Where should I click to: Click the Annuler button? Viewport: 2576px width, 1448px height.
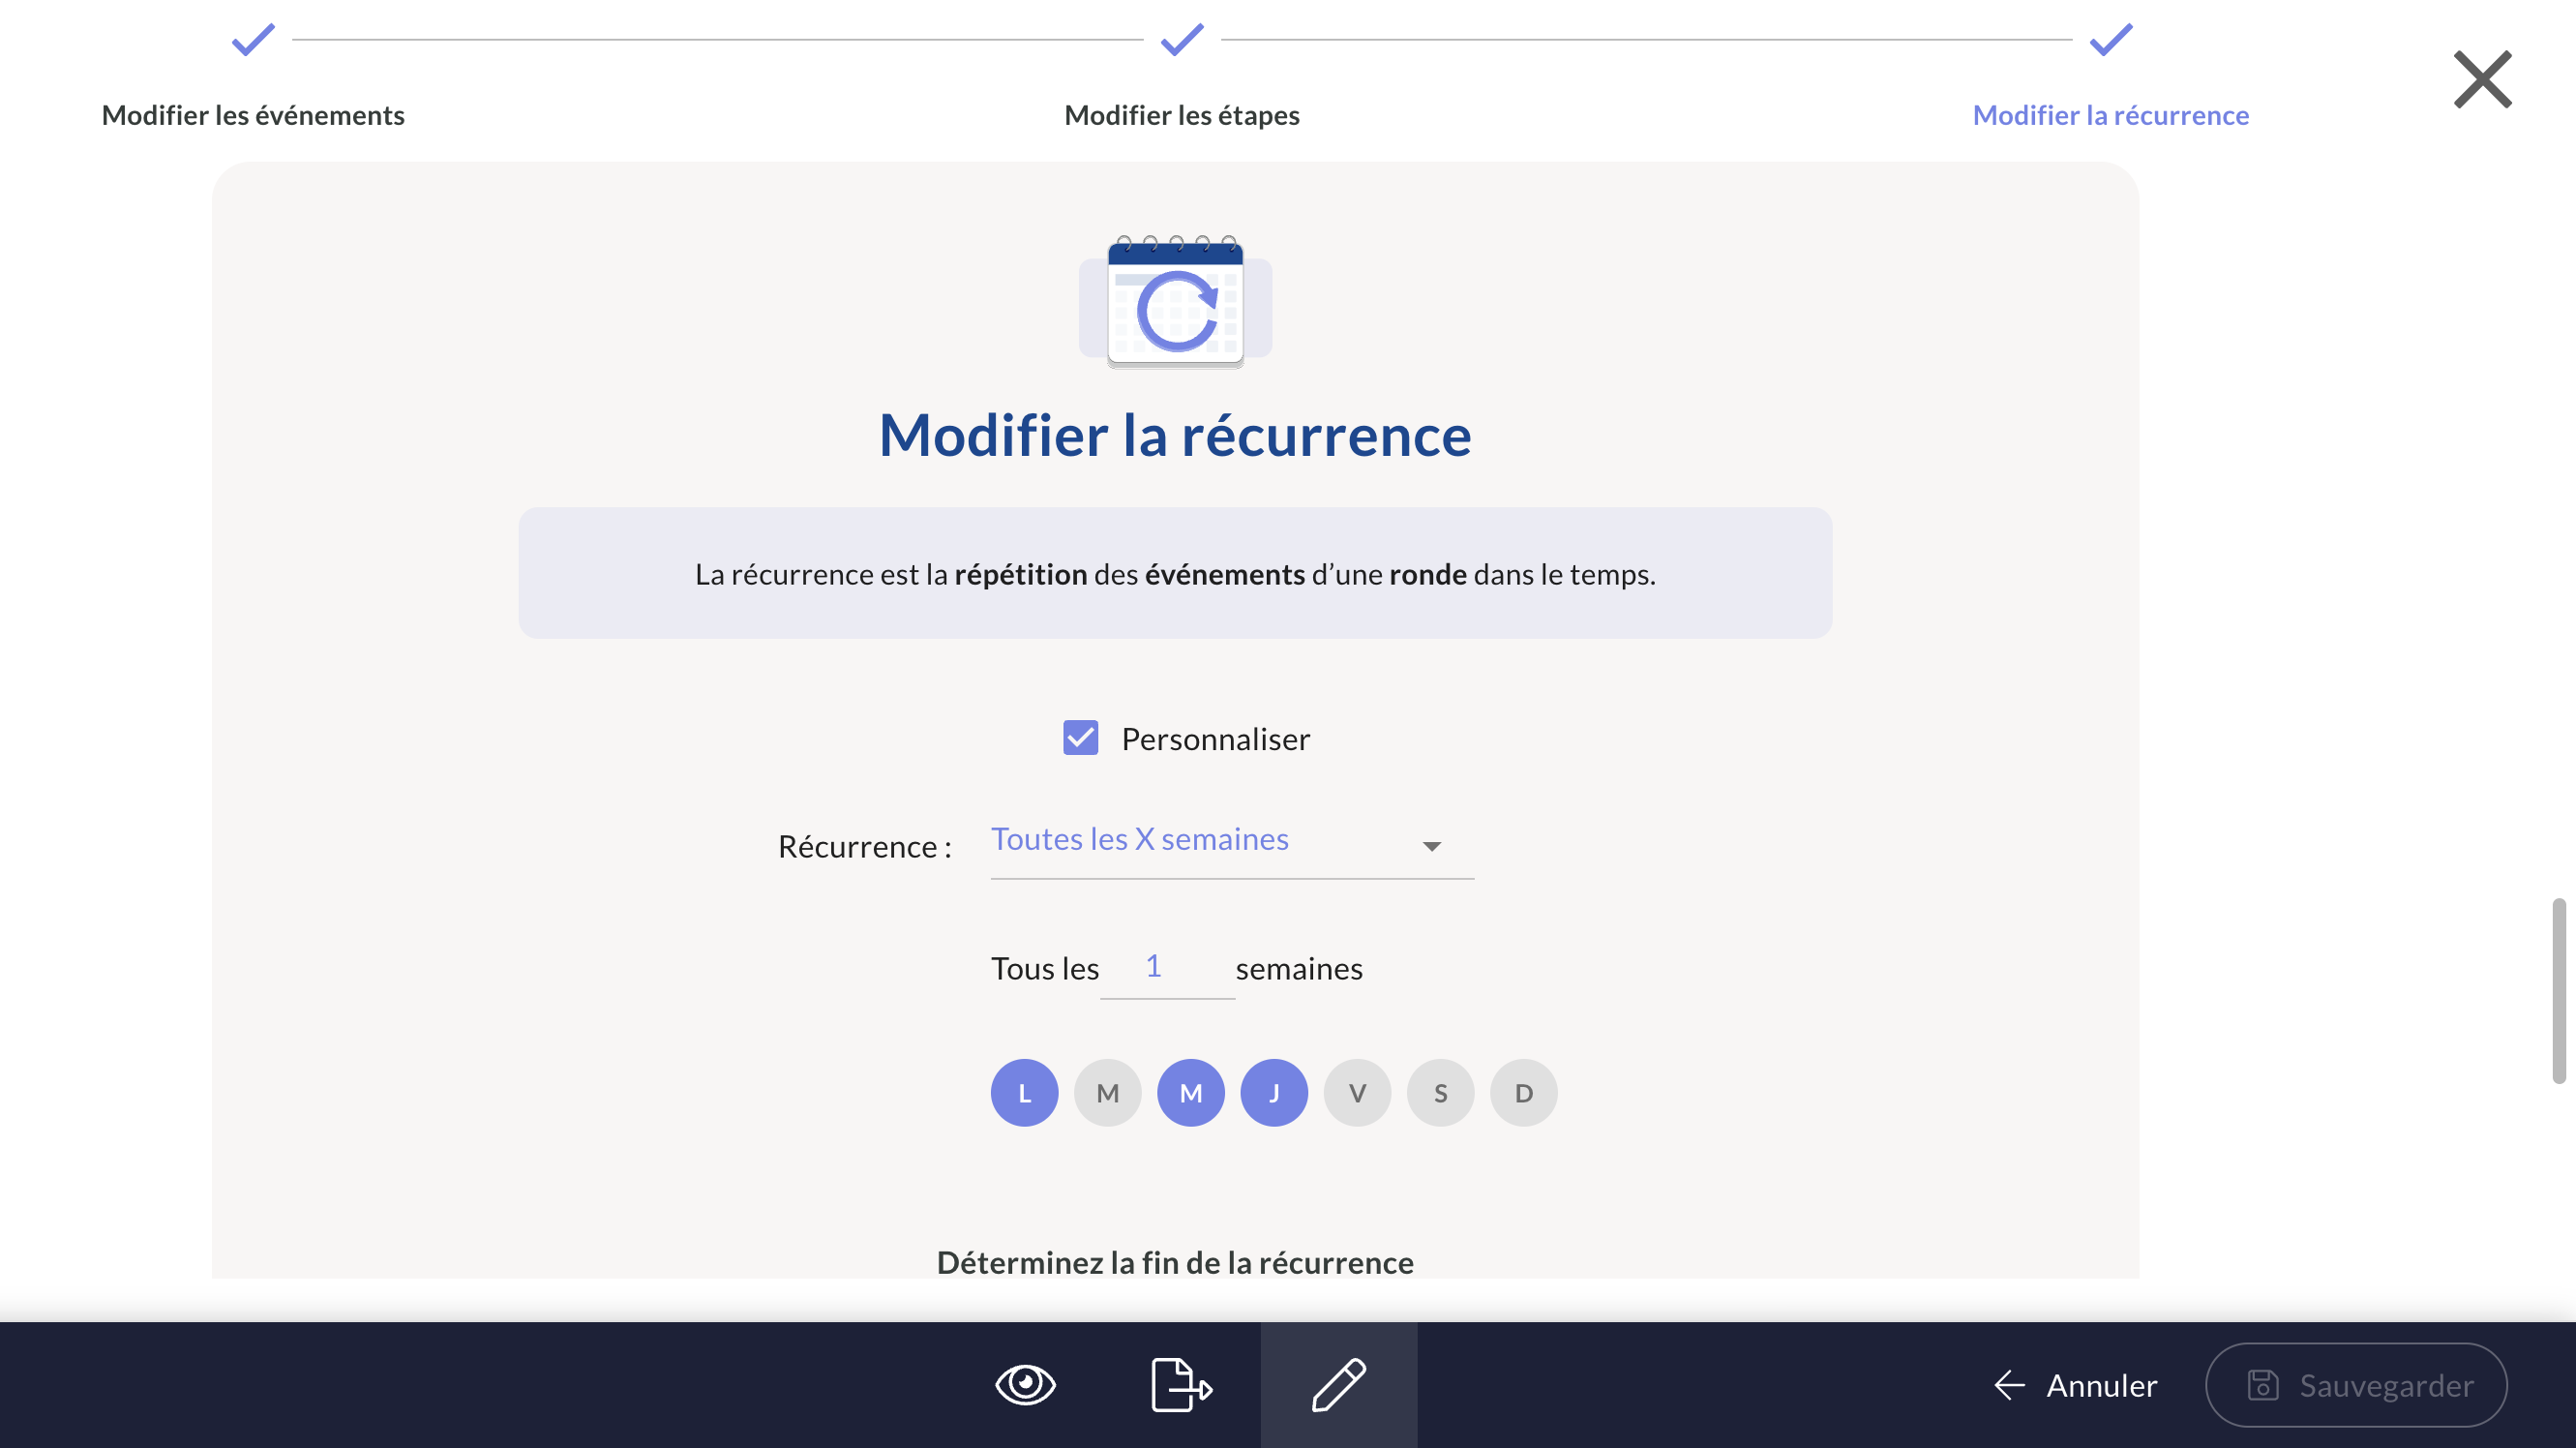2076,1384
